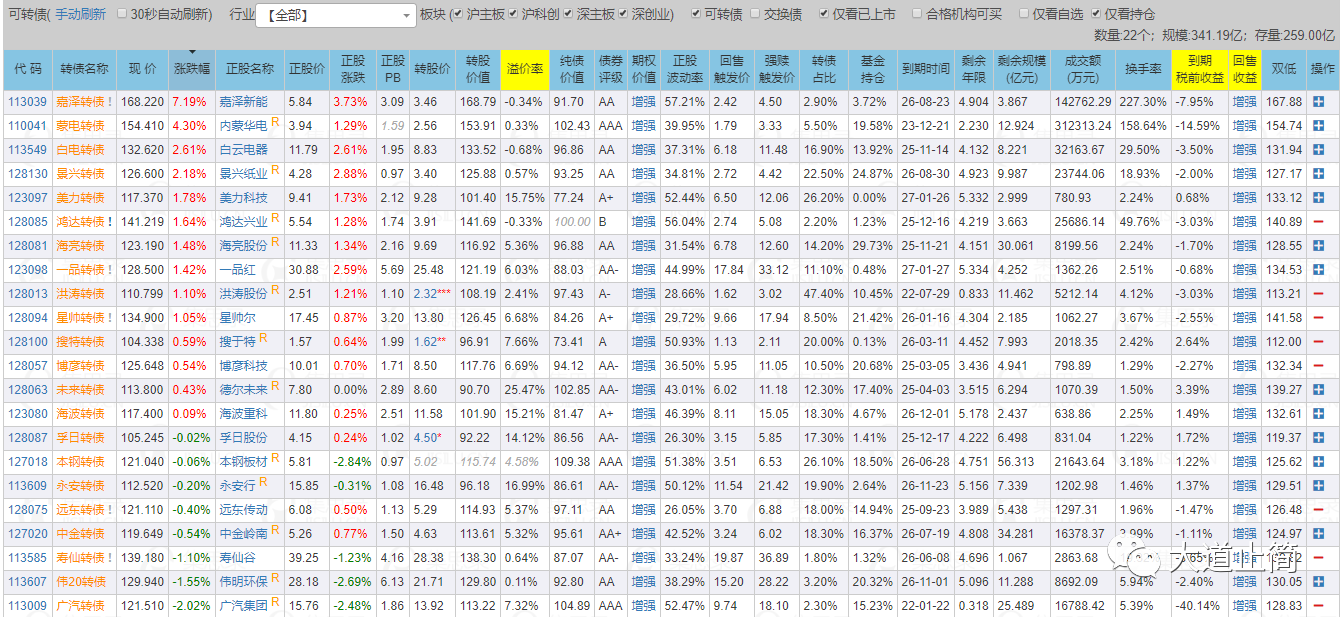The height and width of the screenshot is (617, 1343).
Task: Sort by 换手率 column header
Action: tap(1143, 69)
